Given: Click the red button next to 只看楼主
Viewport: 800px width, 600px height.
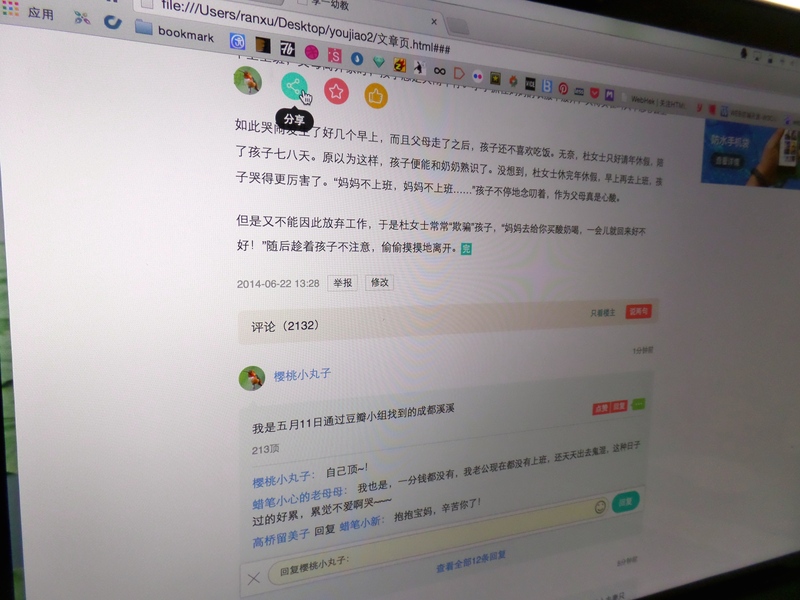Looking at the screenshot, I should click(638, 311).
